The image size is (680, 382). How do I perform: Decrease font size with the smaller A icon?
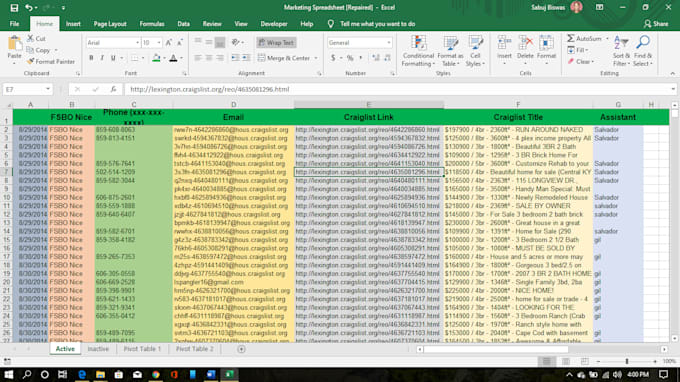(180, 42)
